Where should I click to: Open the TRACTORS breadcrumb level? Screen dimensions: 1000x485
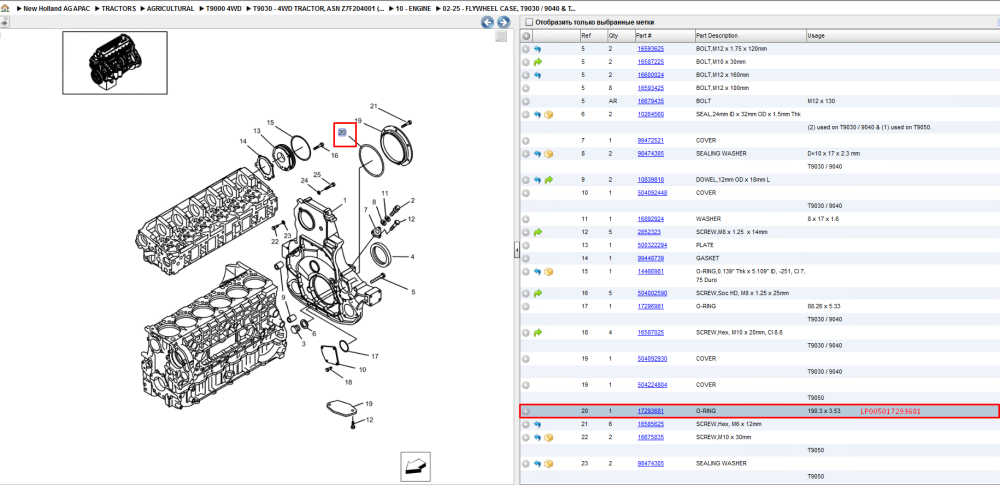pyautogui.click(x=119, y=8)
